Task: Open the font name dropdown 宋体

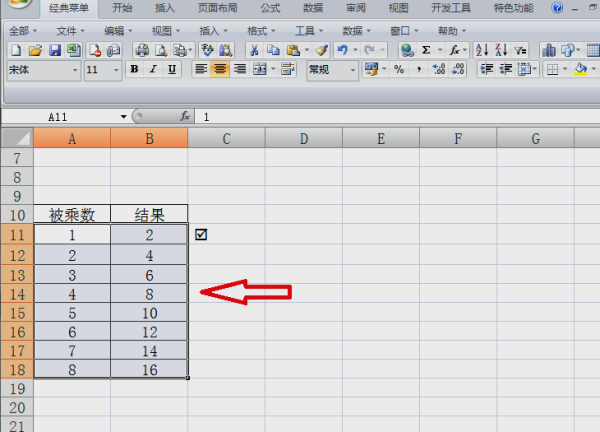Action: point(75,70)
